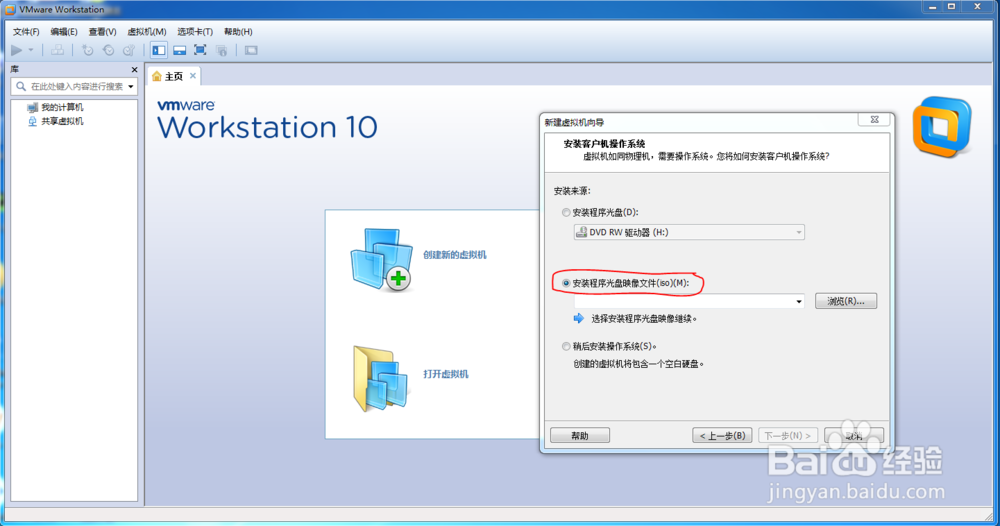Click the open virtual machine folder icon
This screenshot has height=526, width=1000.
pyautogui.click(x=381, y=378)
